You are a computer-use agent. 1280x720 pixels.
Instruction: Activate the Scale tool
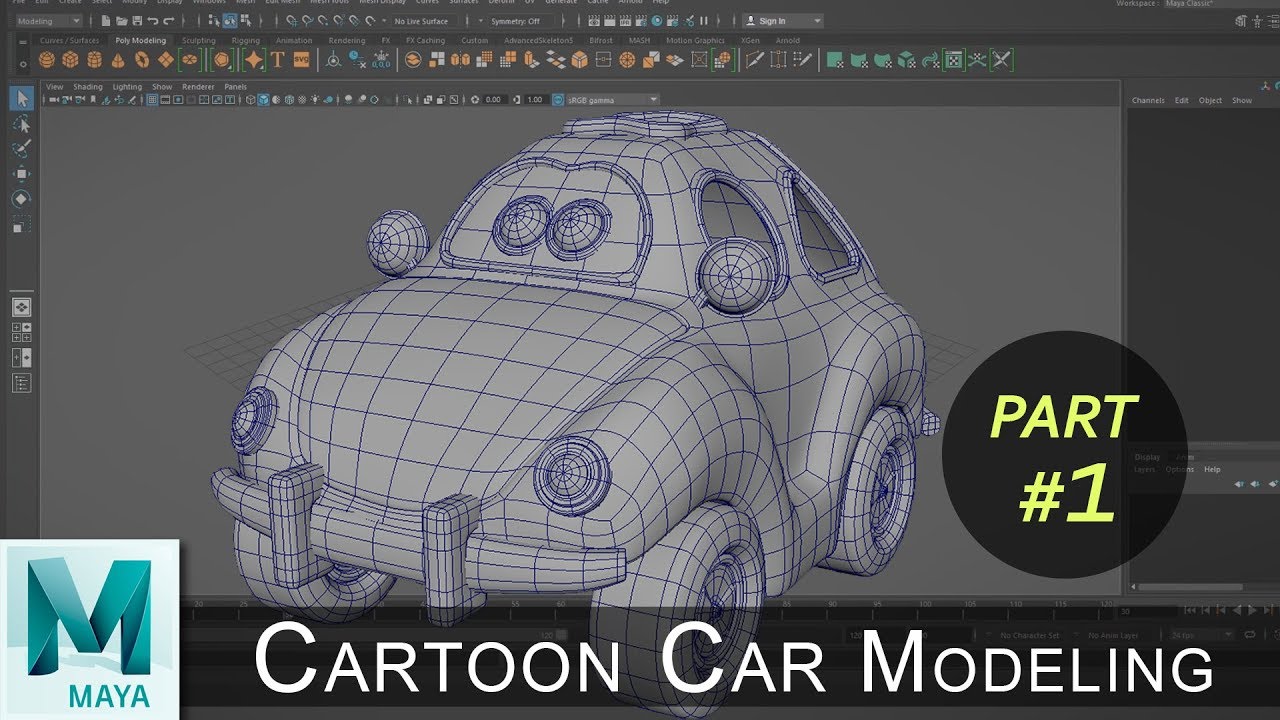click(22, 224)
